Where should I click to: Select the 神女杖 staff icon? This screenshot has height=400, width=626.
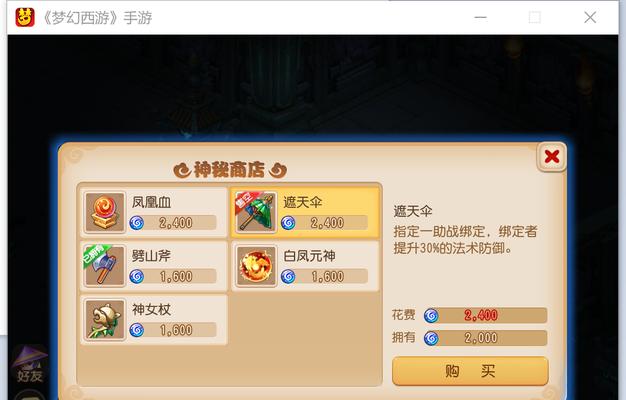(x=105, y=320)
